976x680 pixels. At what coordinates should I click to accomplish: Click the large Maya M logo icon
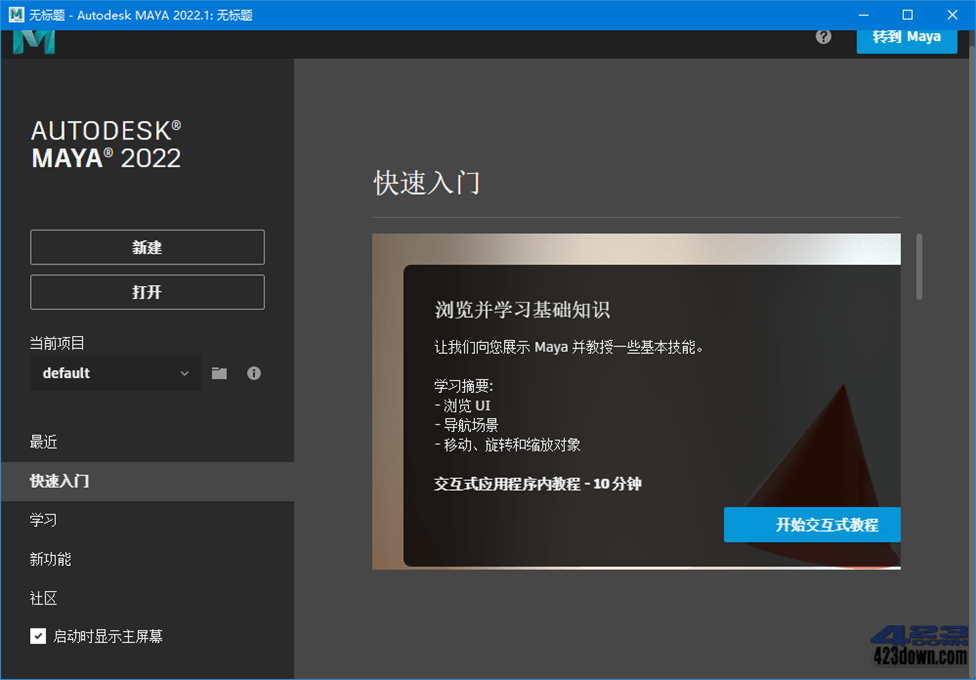pyautogui.click(x=33, y=40)
